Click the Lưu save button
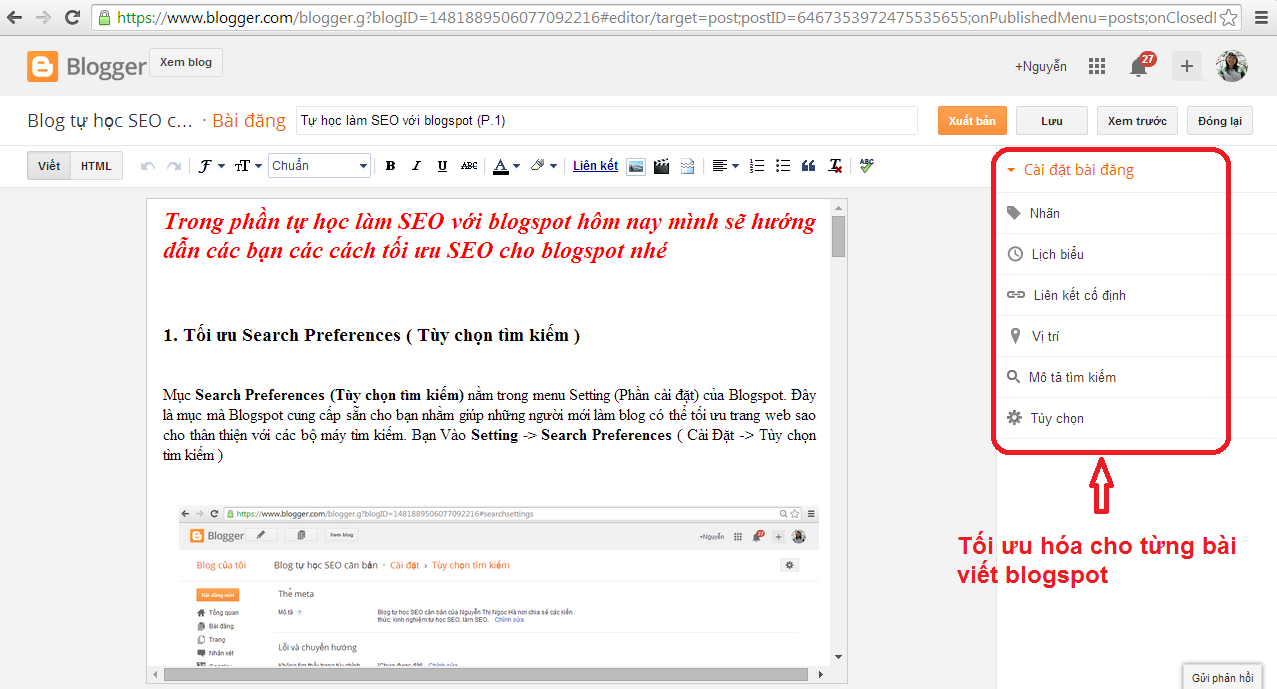The image size is (1277, 689). coord(1052,121)
